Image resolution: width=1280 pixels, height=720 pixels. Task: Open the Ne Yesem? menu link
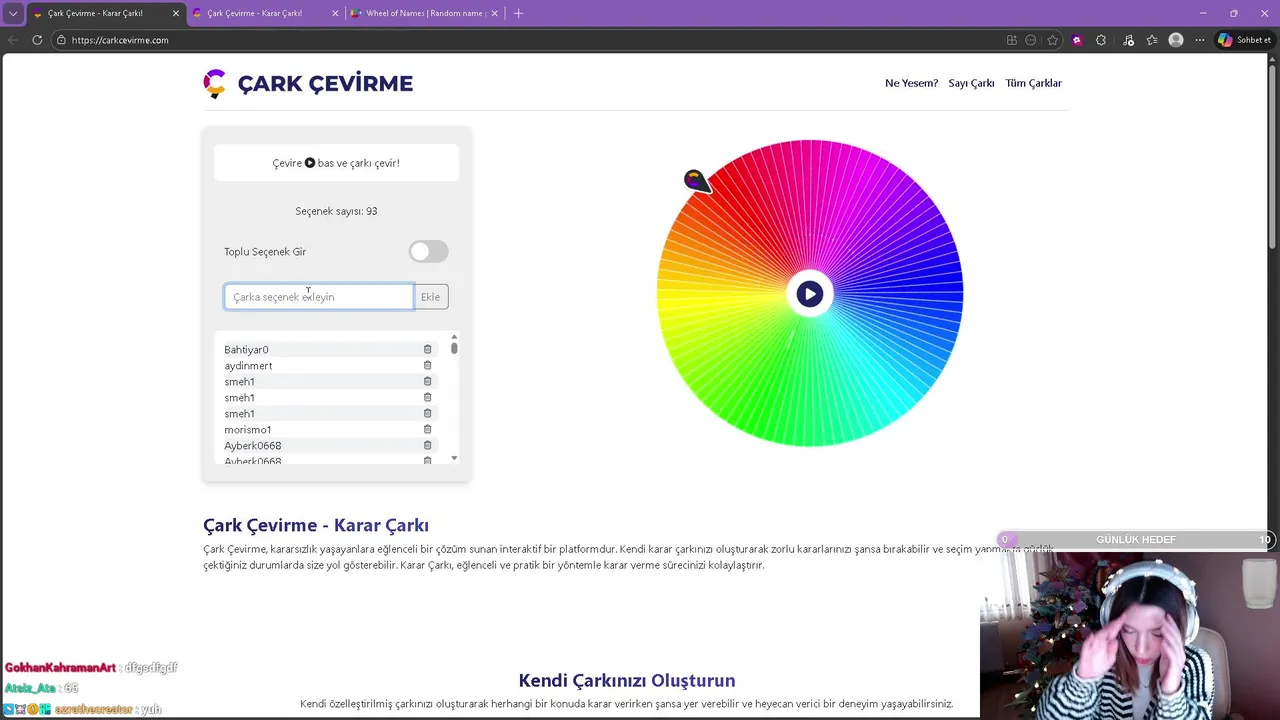tap(911, 83)
